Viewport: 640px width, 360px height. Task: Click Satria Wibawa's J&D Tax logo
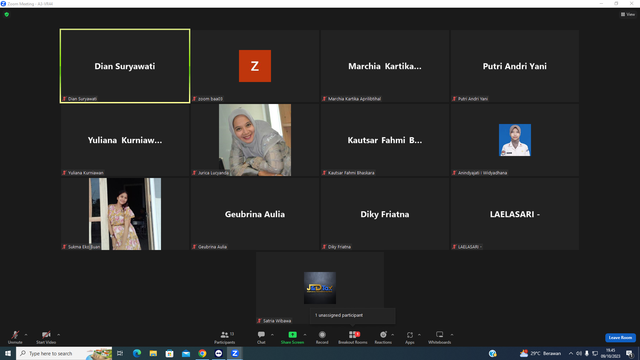[x=320, y=288]
